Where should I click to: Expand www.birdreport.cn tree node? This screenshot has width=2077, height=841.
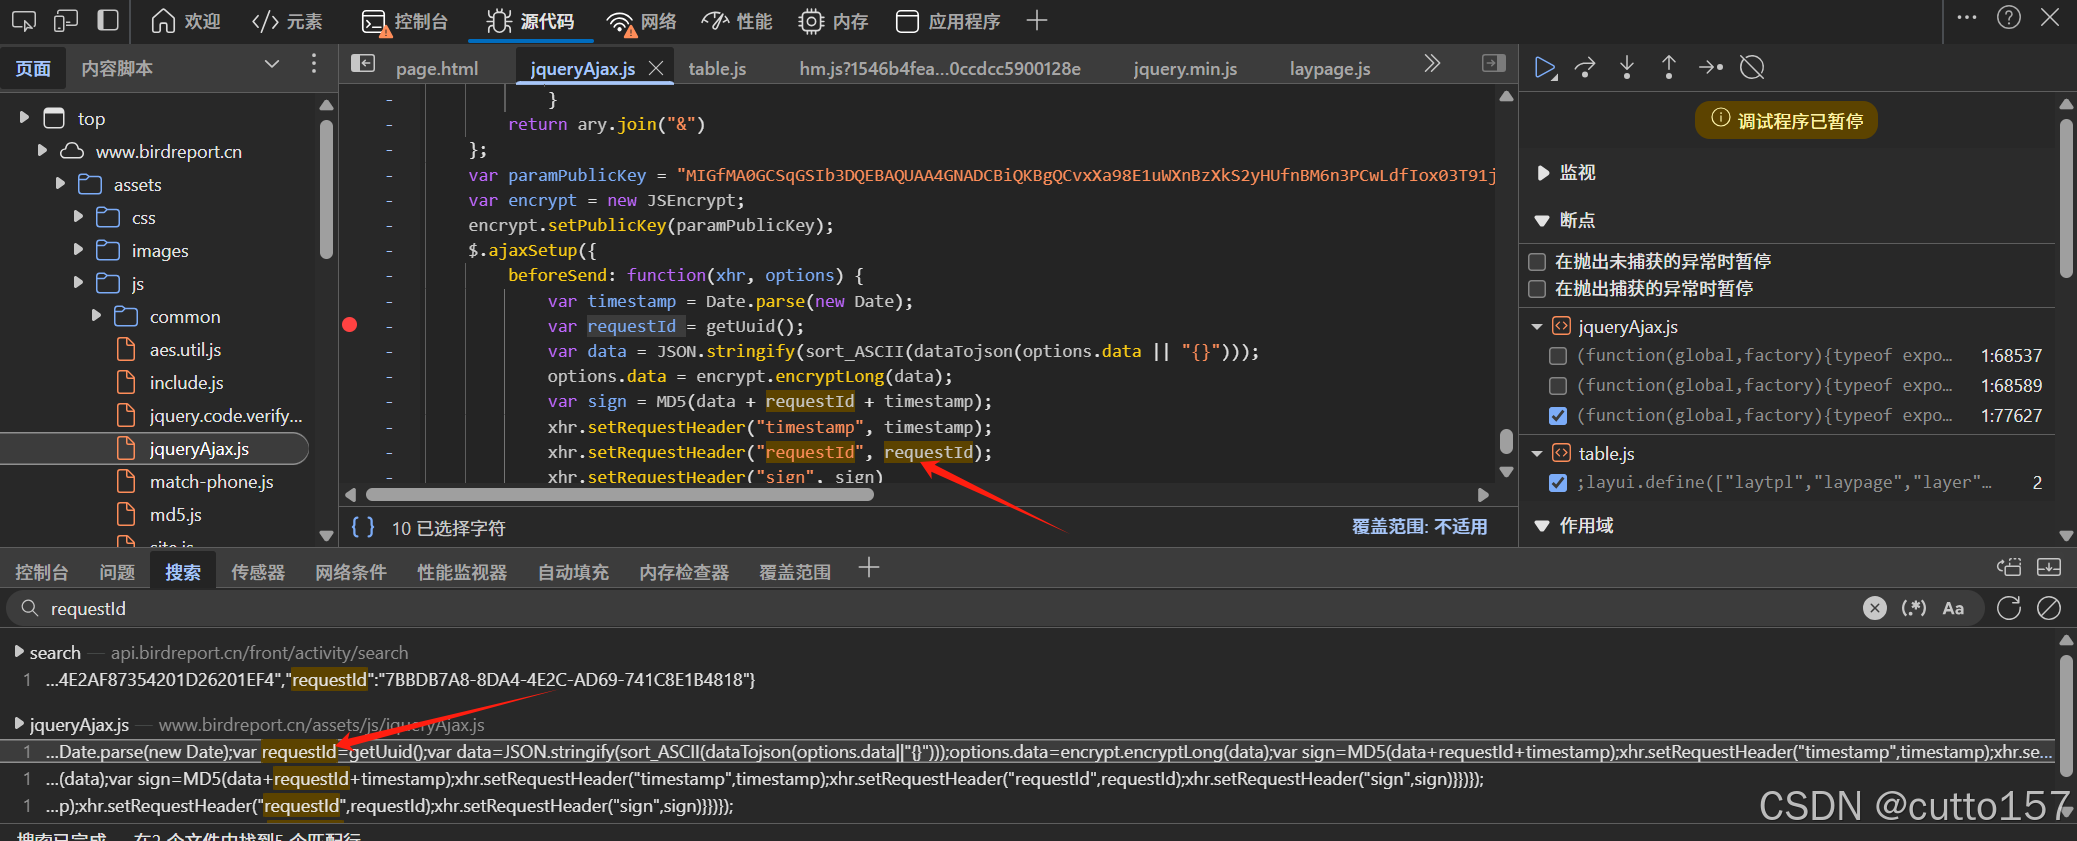pos(42,151)
